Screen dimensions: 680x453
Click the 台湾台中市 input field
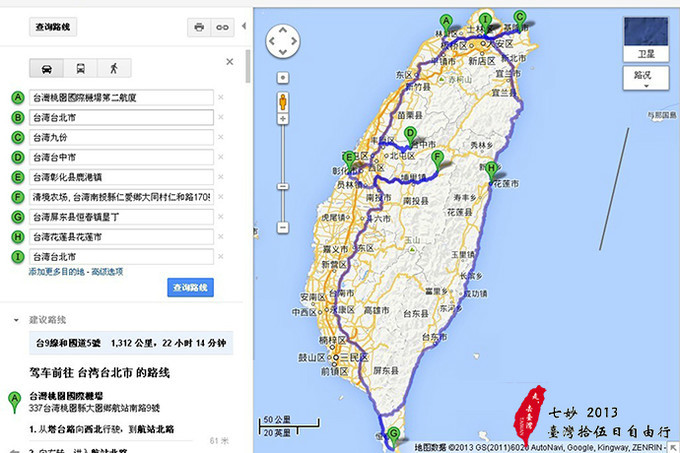coord(121,157)
